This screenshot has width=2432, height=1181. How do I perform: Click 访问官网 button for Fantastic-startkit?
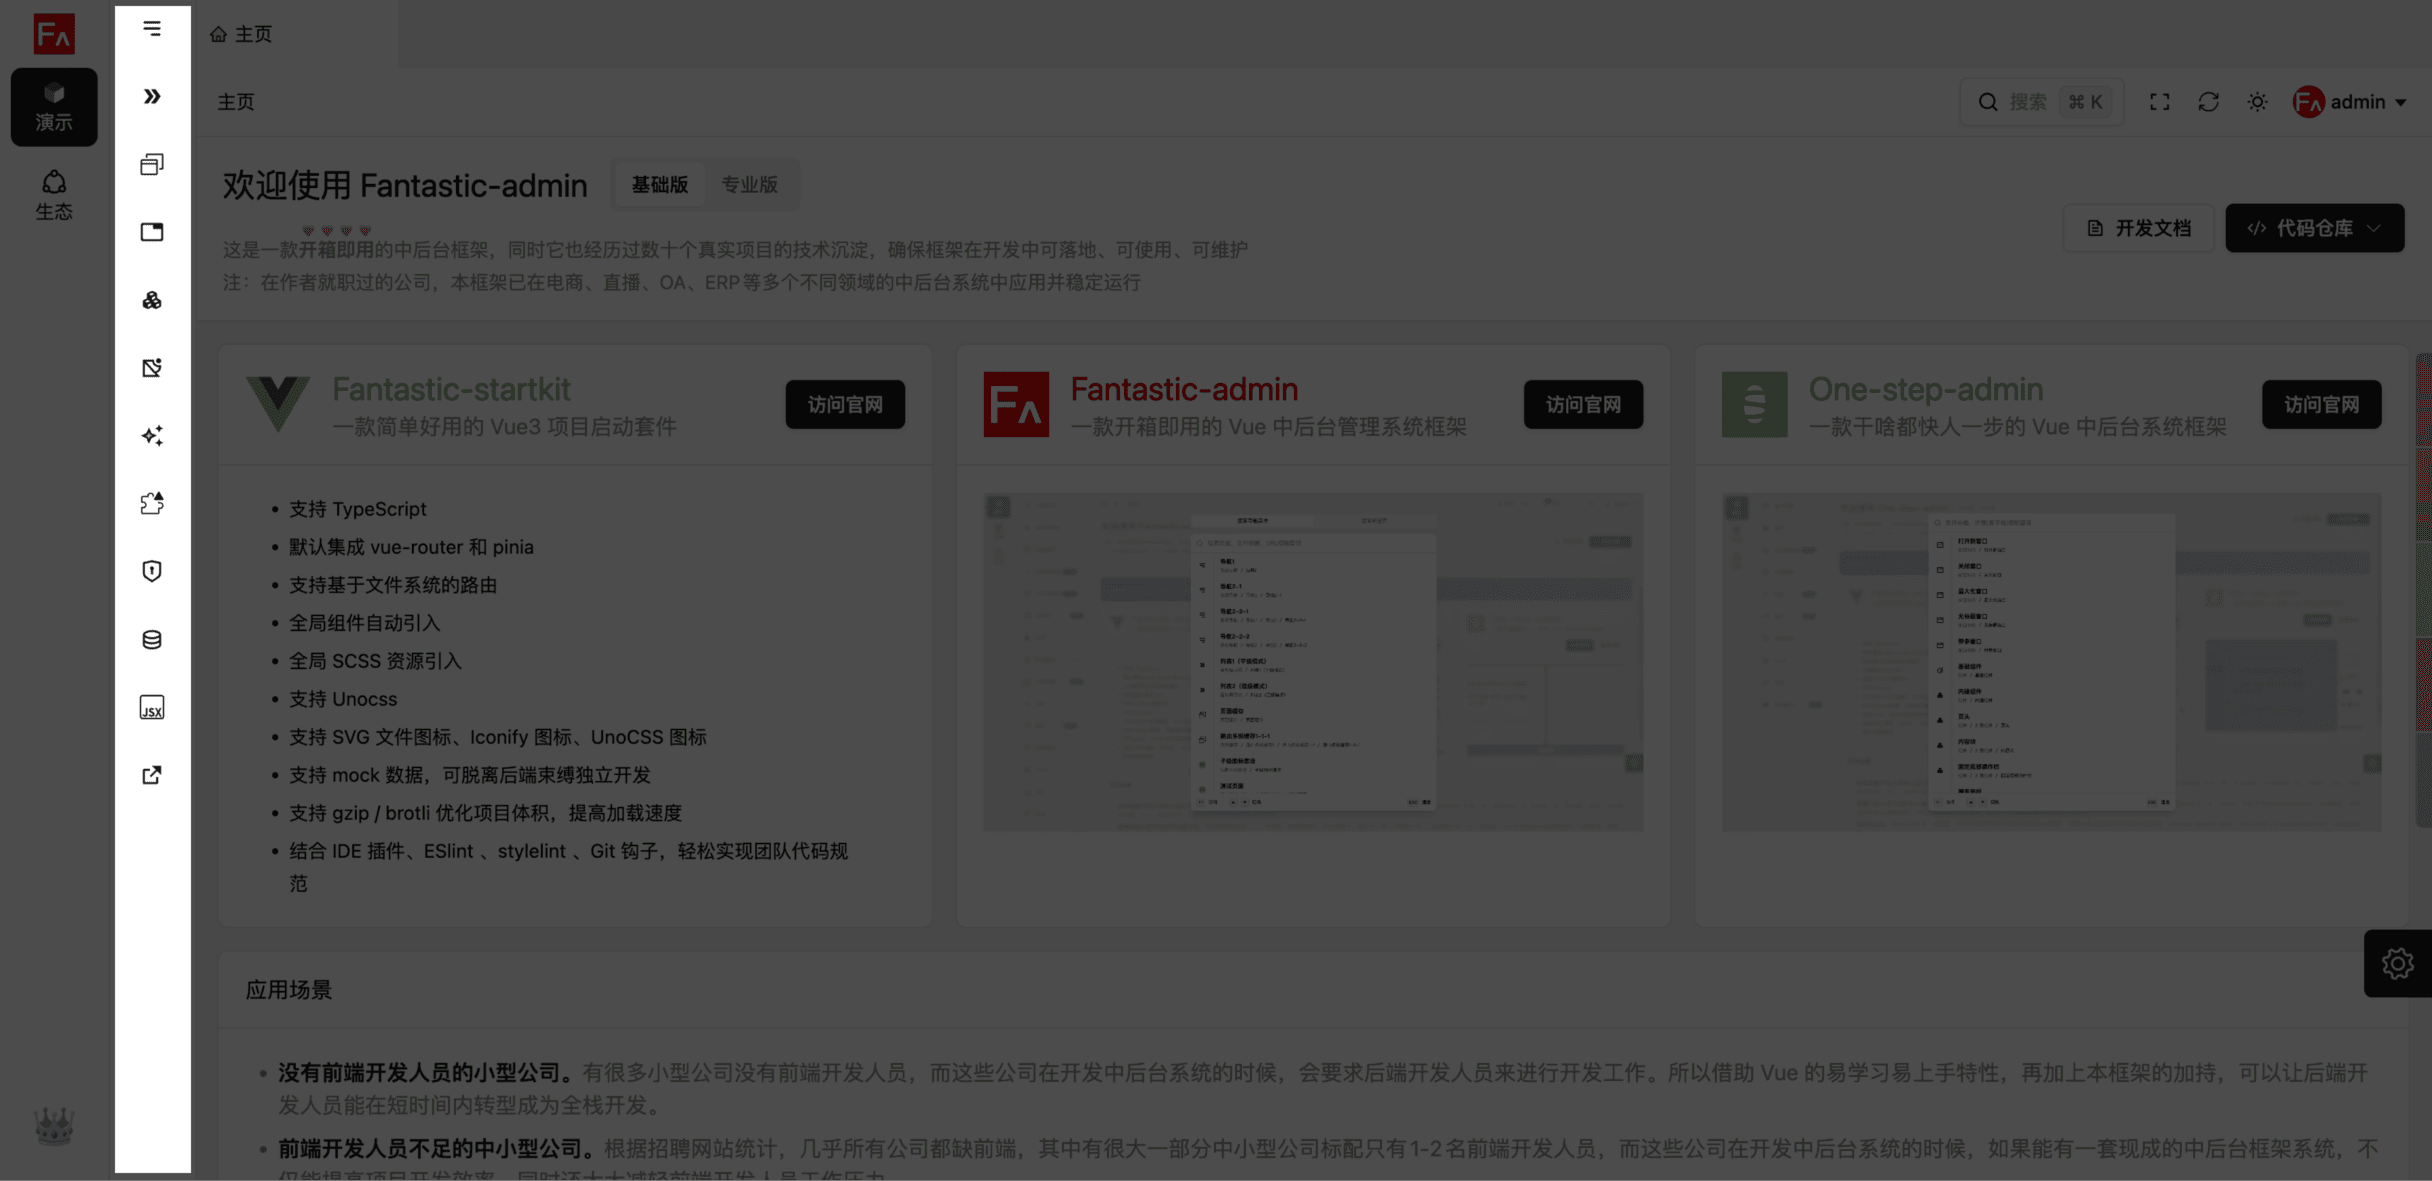click(x=845, y=404)
